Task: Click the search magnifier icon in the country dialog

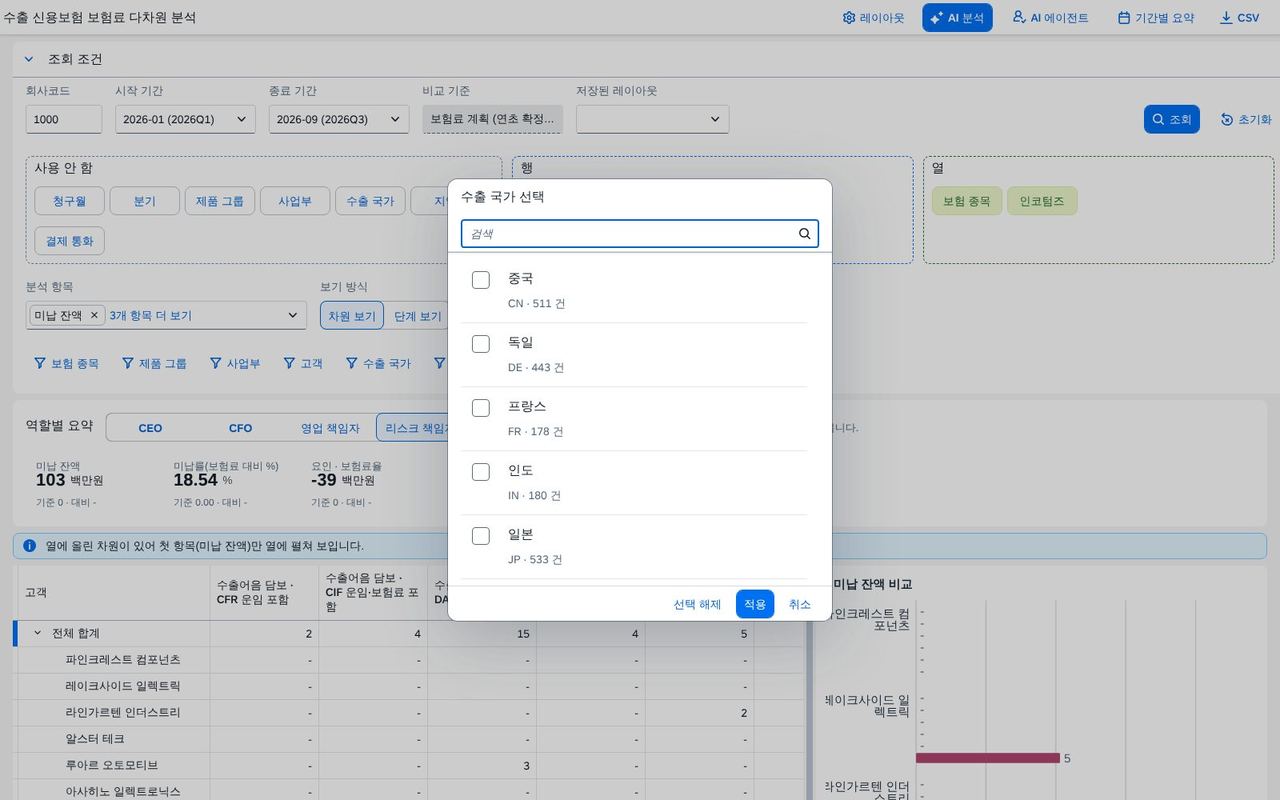Action: [804, 234]
